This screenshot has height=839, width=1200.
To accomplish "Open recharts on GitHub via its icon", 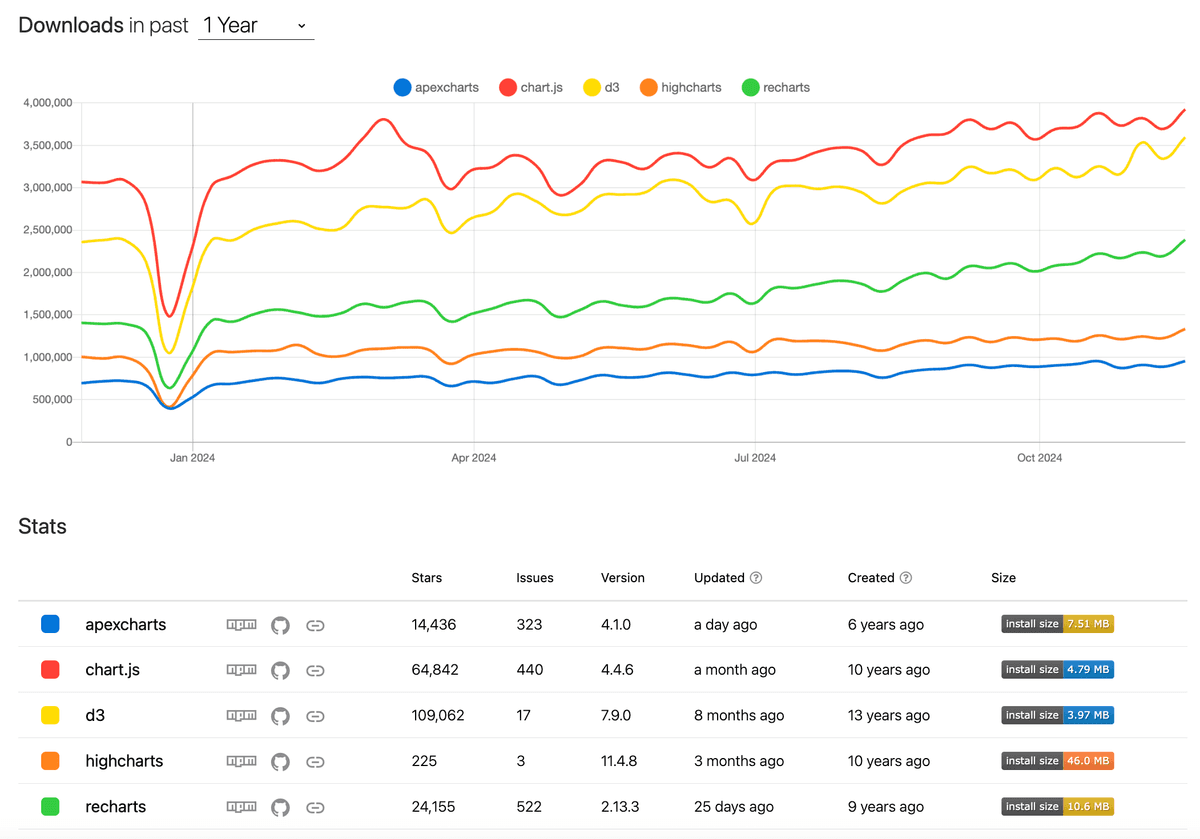I will [x=280, y=806].
